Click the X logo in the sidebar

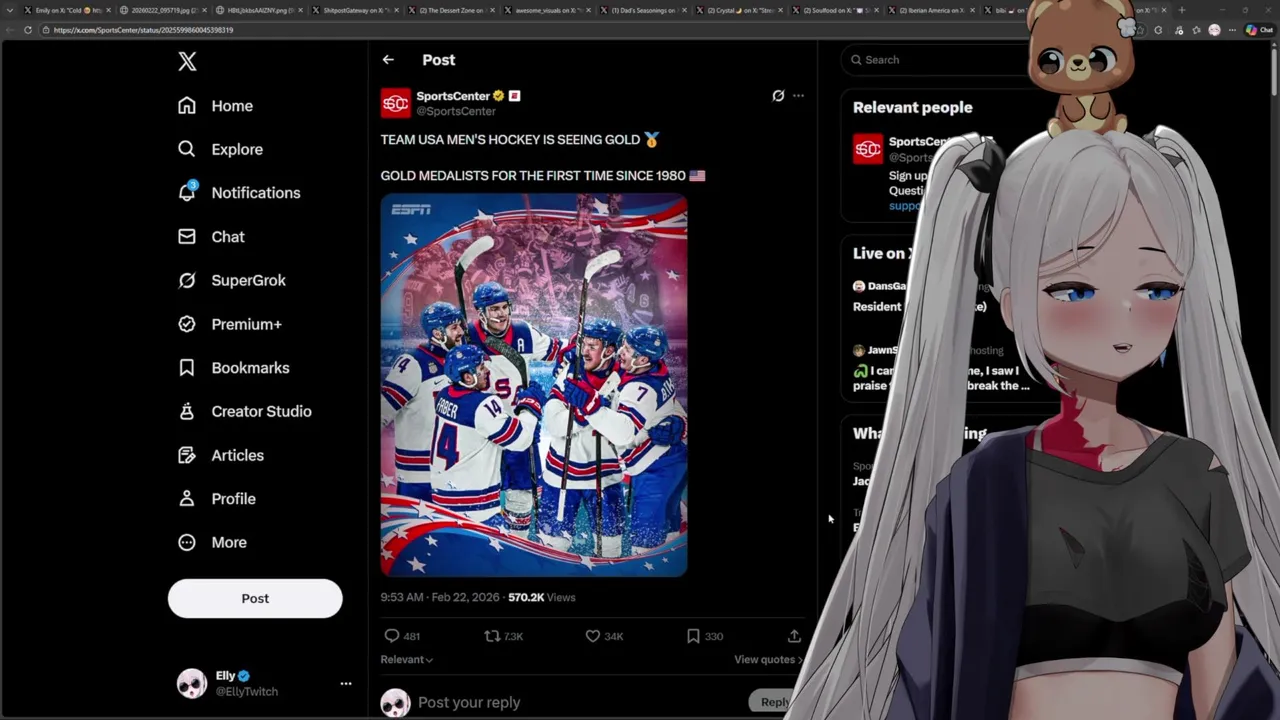click(x=187, y=62)
